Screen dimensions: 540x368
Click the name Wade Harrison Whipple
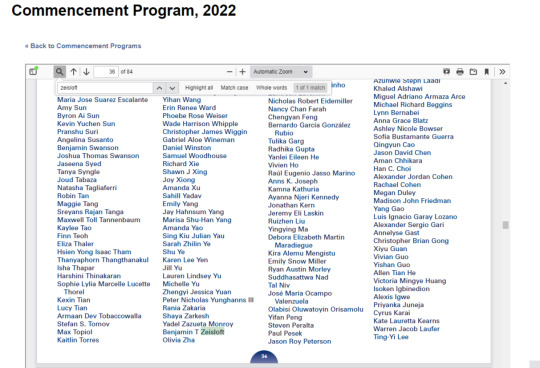point(200,124)
